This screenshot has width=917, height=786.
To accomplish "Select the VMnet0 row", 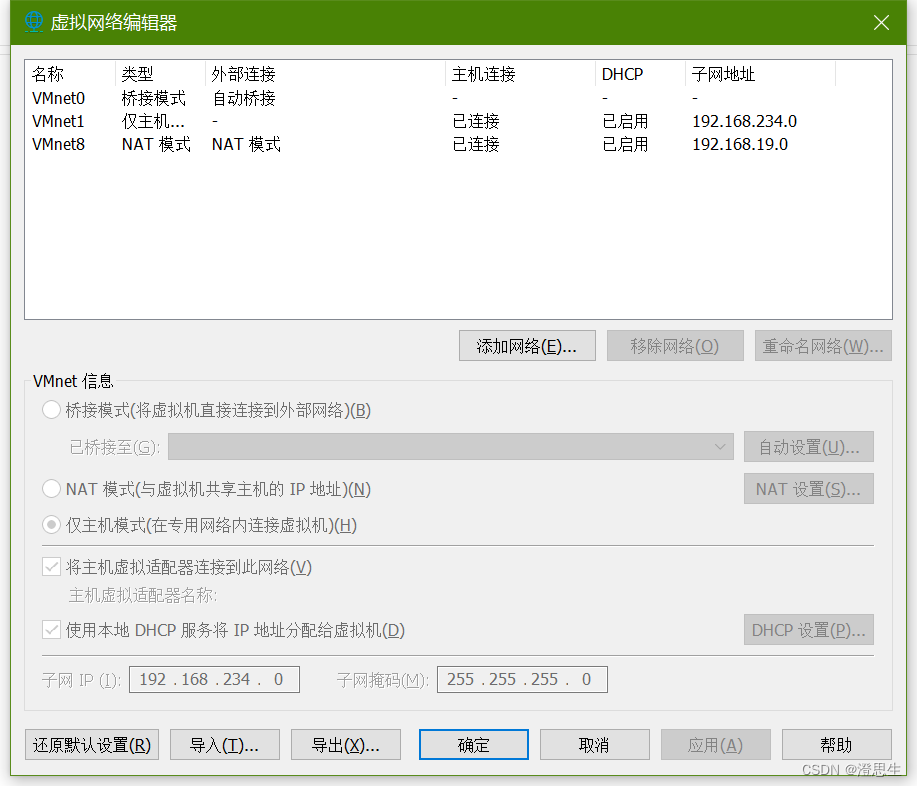I will [x=458, y=98].
